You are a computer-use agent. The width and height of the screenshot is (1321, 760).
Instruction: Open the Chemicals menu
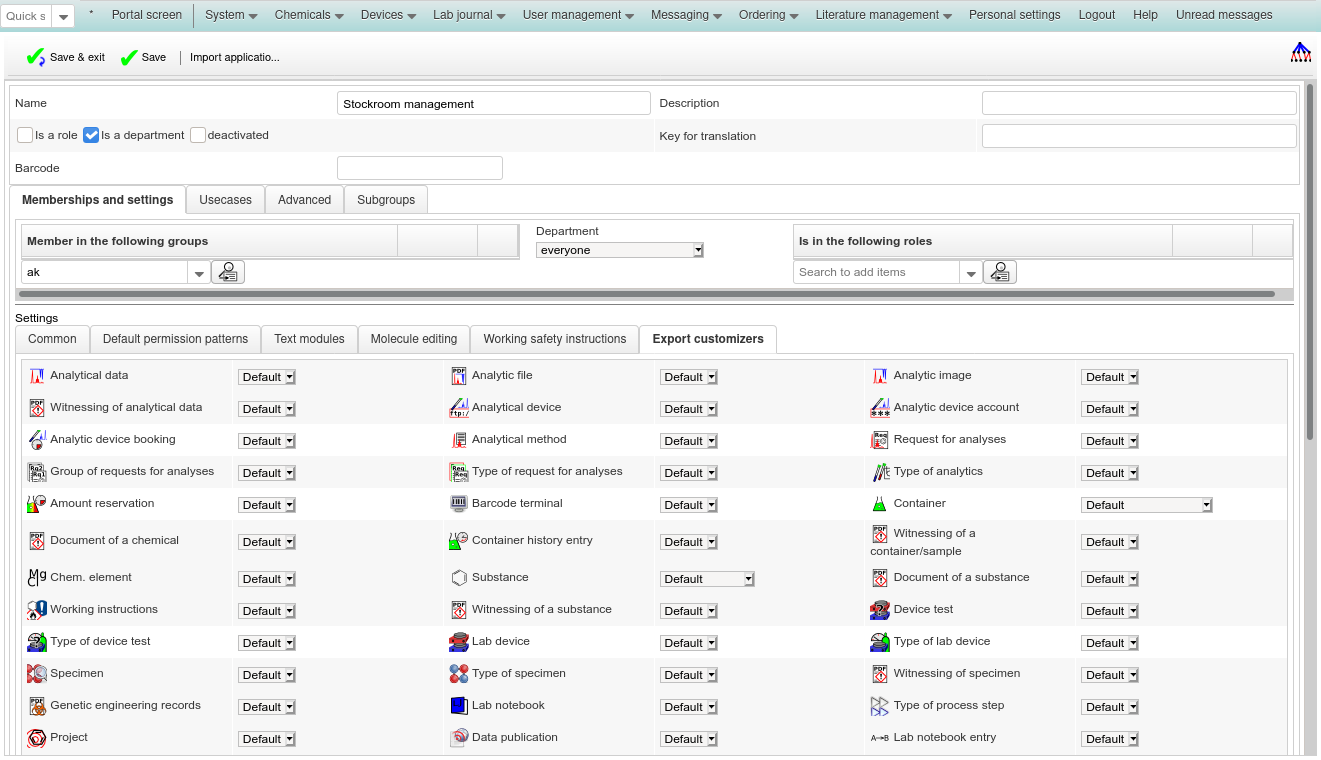coord(309,15)
